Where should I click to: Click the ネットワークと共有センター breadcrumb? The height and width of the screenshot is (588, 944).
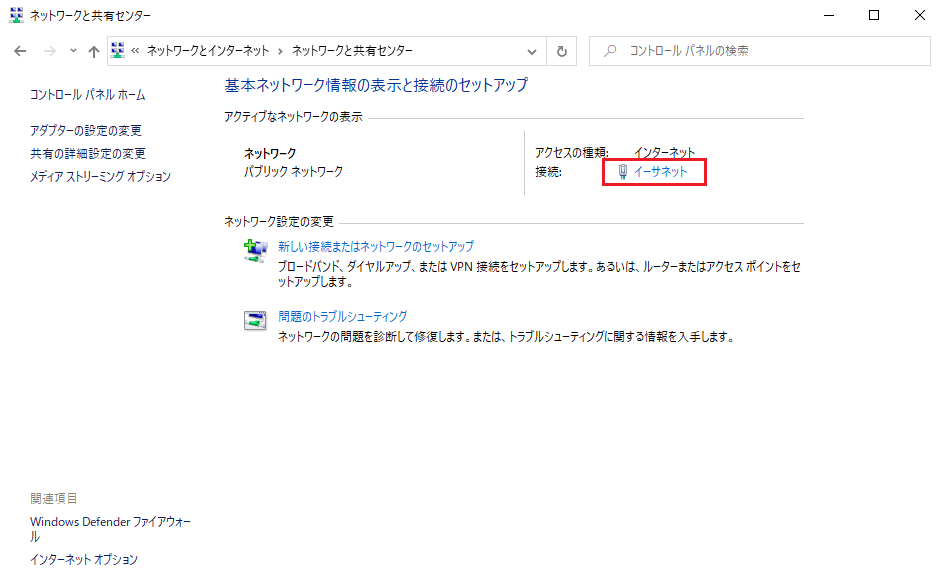(352, 51)
